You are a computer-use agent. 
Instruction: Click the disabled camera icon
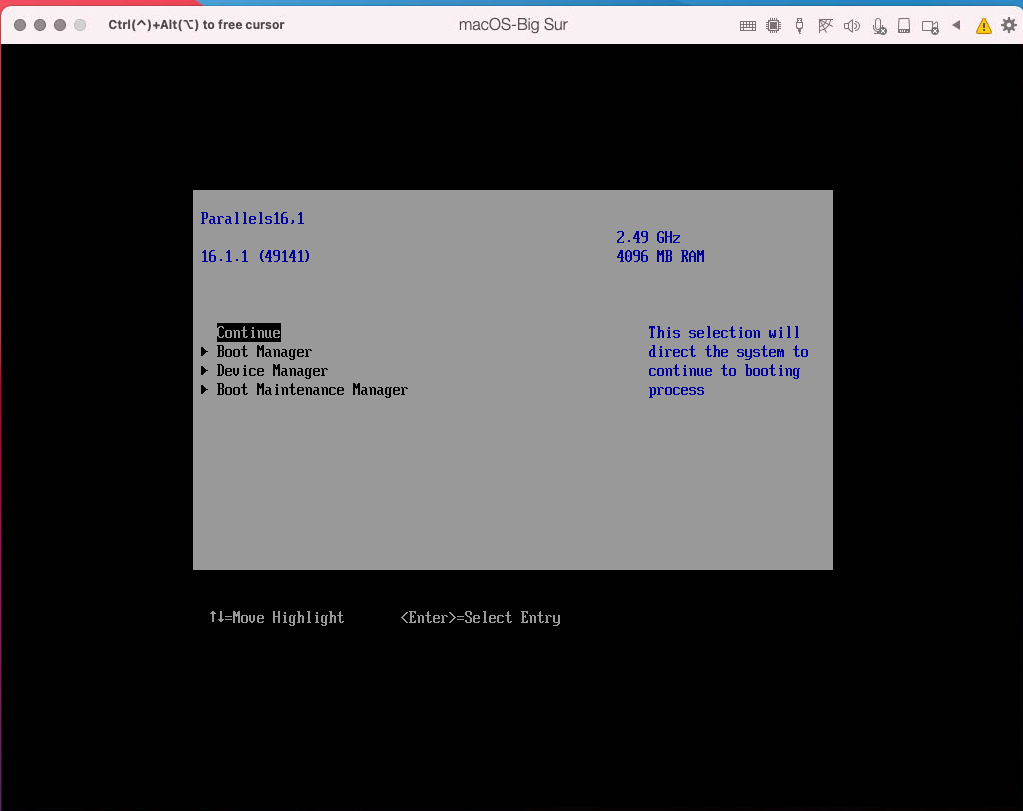[930, 27]
